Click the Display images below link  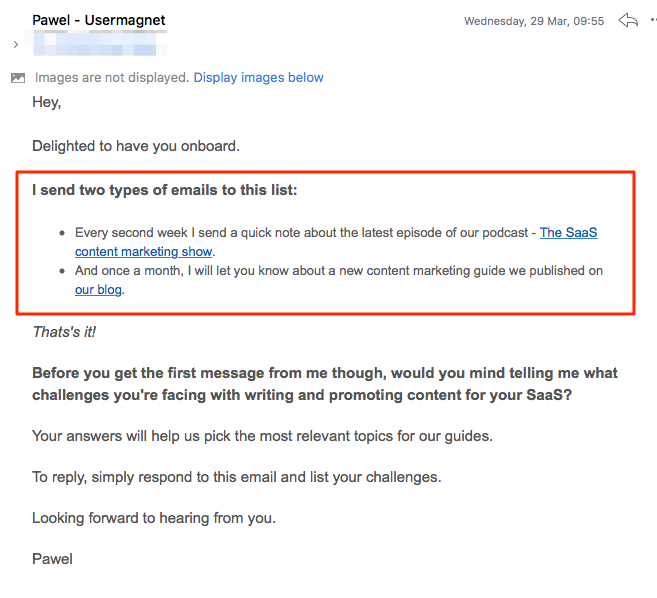[x=259, y=78]
